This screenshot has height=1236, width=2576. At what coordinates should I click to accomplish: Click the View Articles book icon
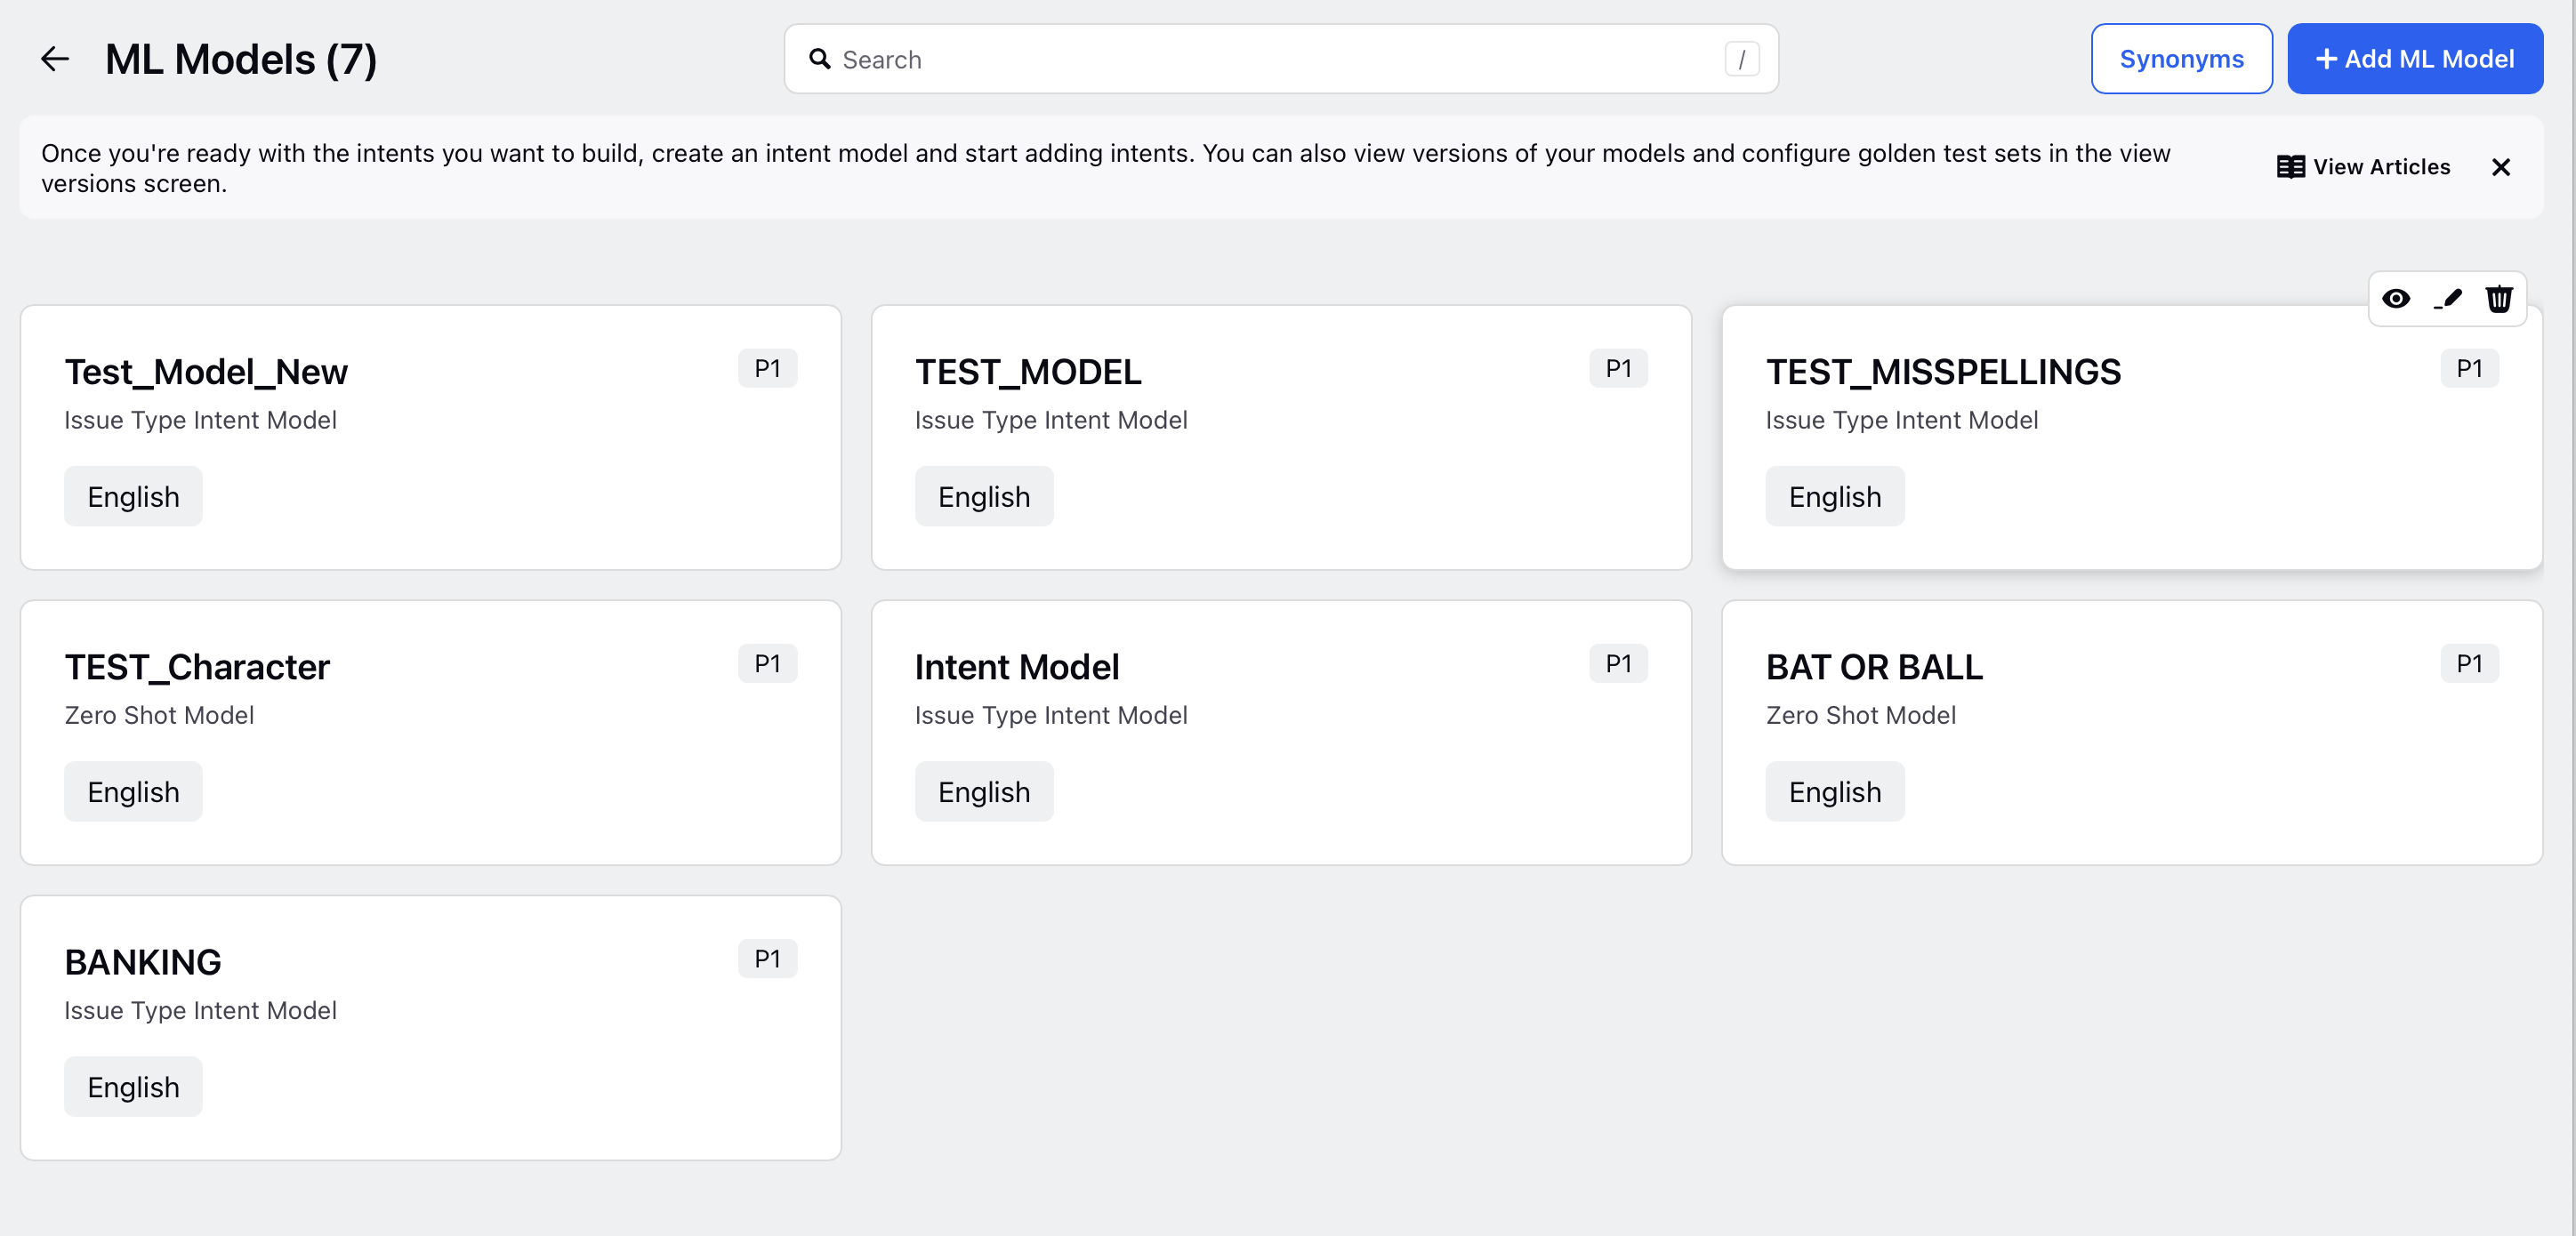(x=2290, y=167)
